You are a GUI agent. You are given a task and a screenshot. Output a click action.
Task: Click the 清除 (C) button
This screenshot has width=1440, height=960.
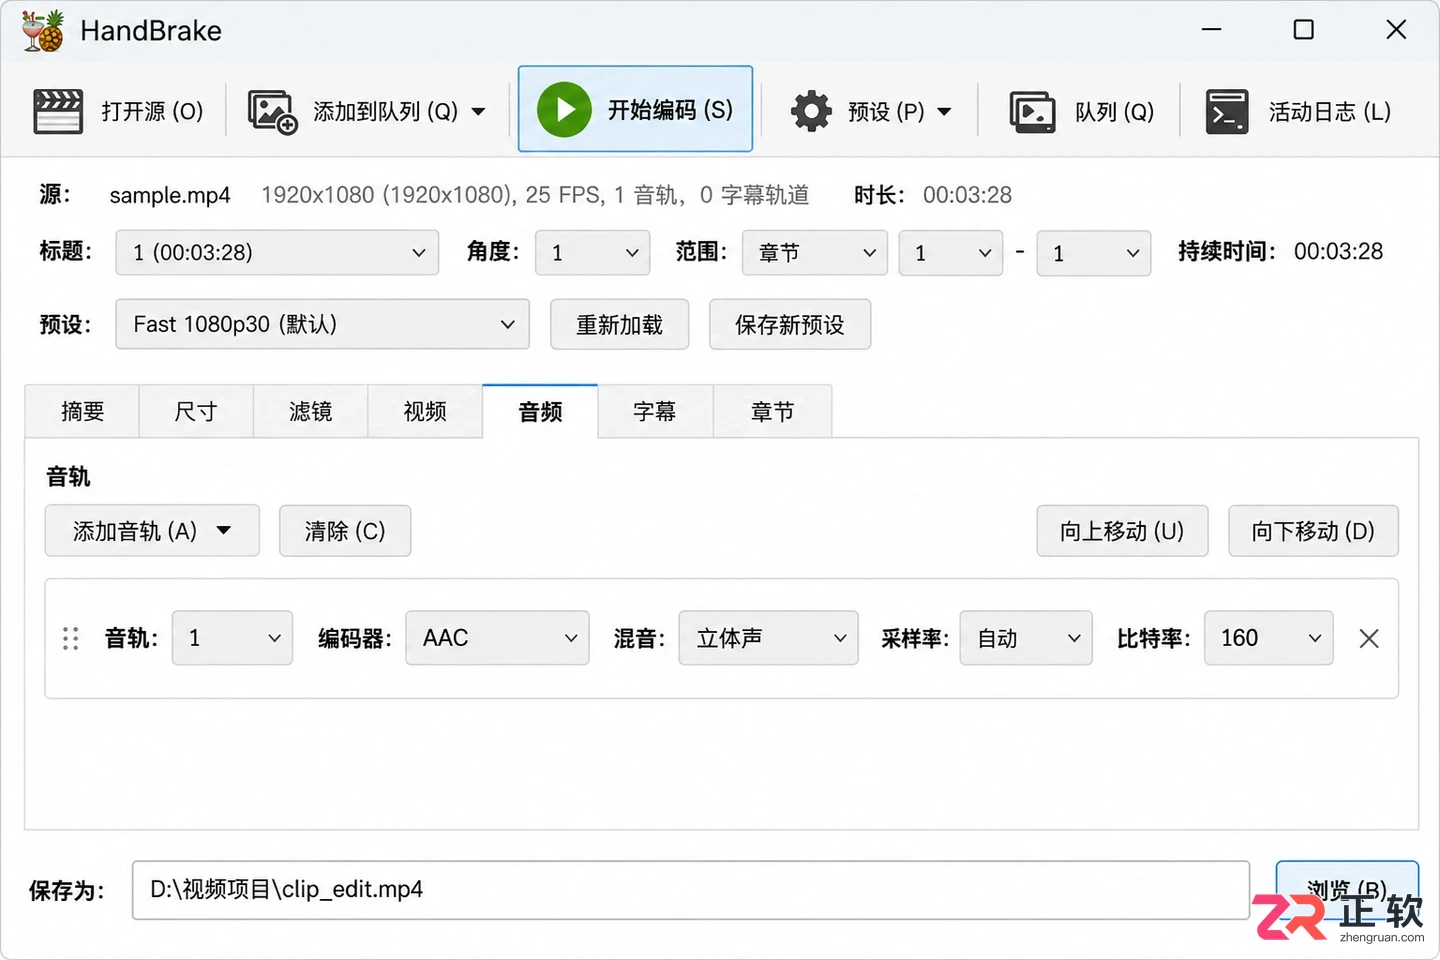click(345, 531)
